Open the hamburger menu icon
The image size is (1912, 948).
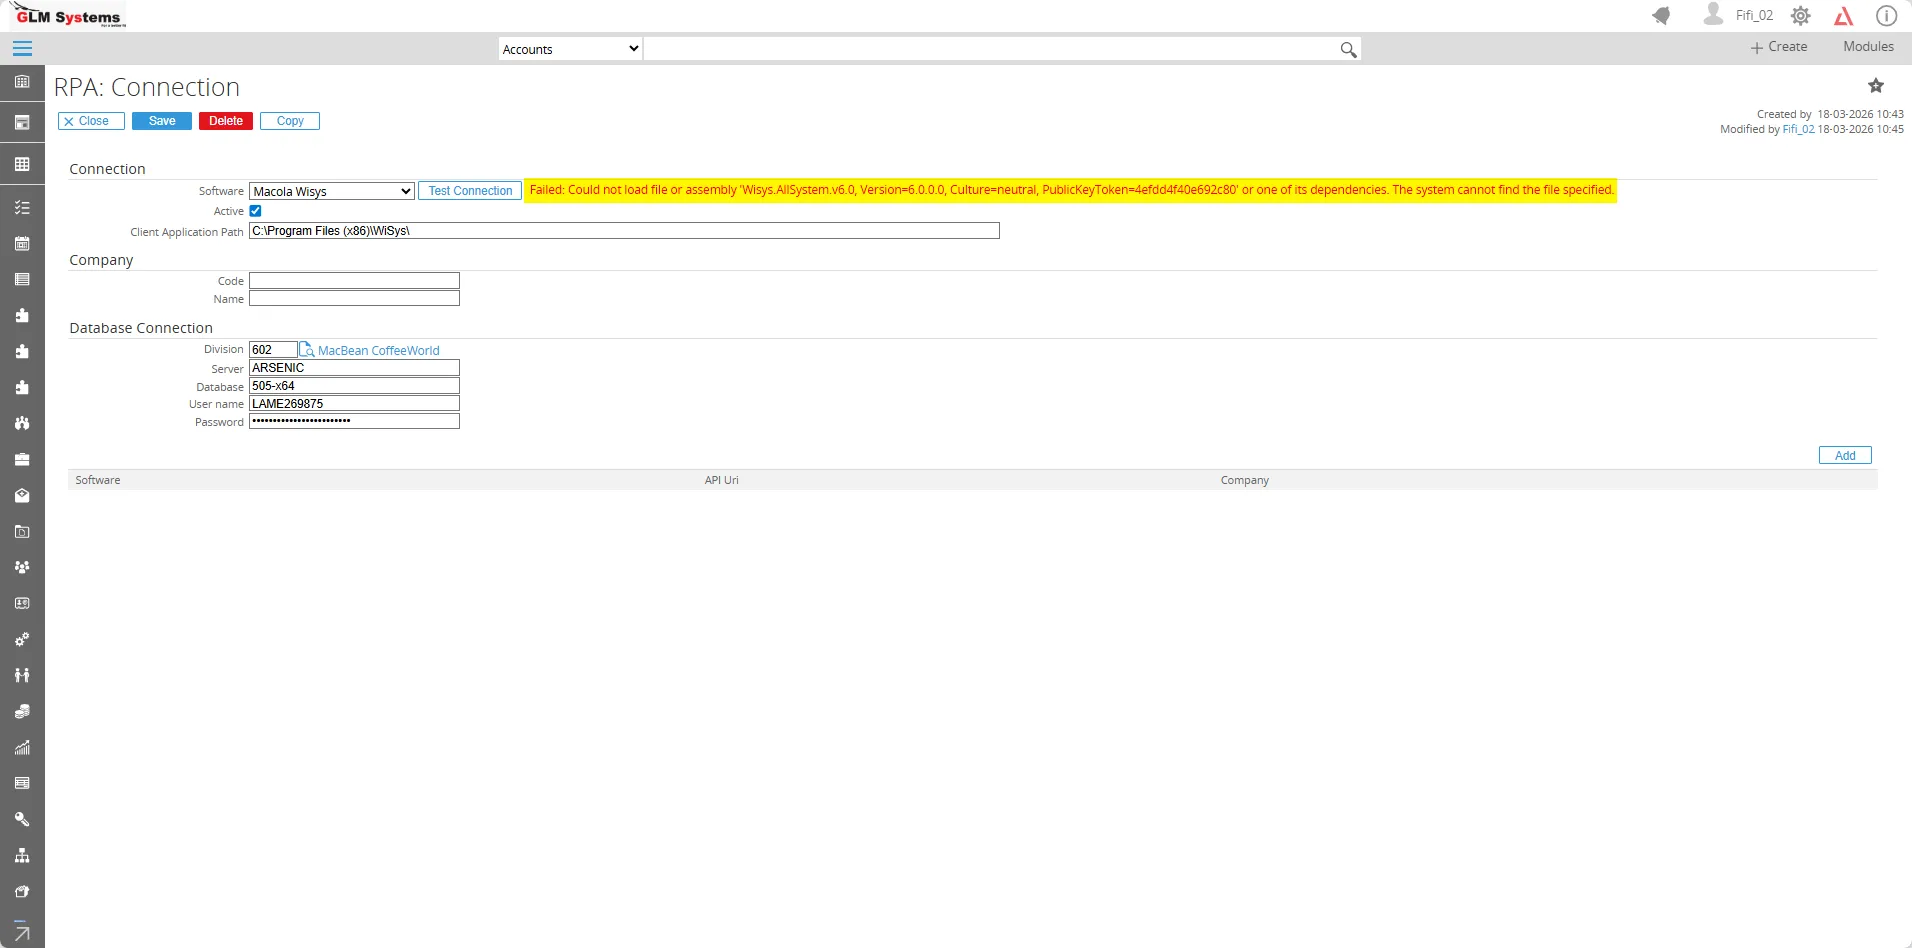coord(22,48)
